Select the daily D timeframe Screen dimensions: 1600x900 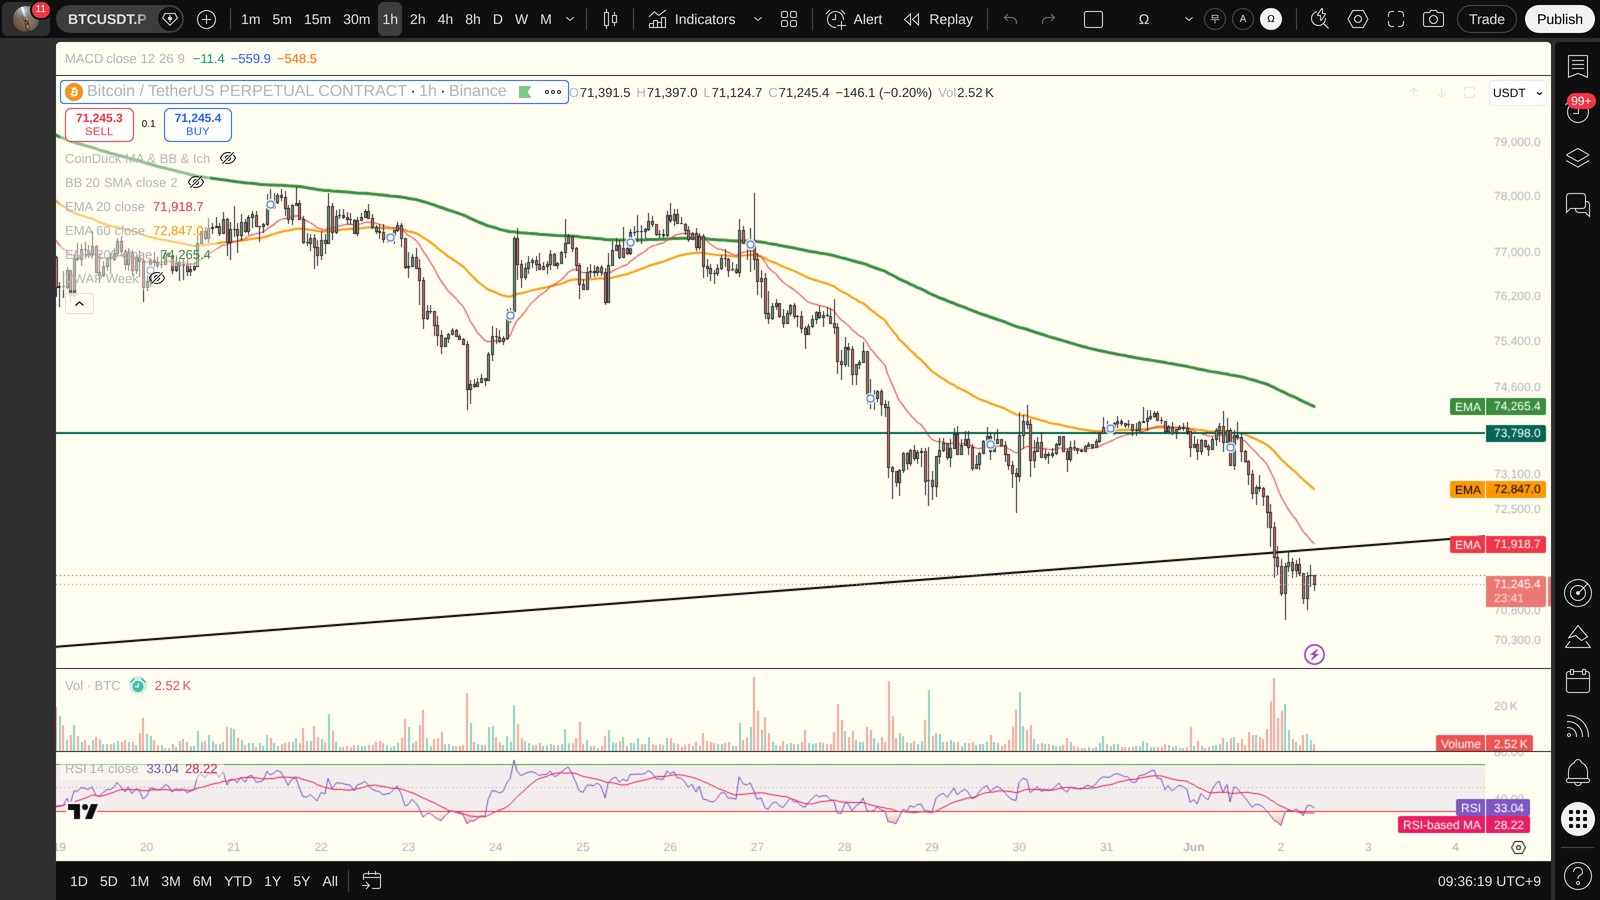[x=497, y=19]
